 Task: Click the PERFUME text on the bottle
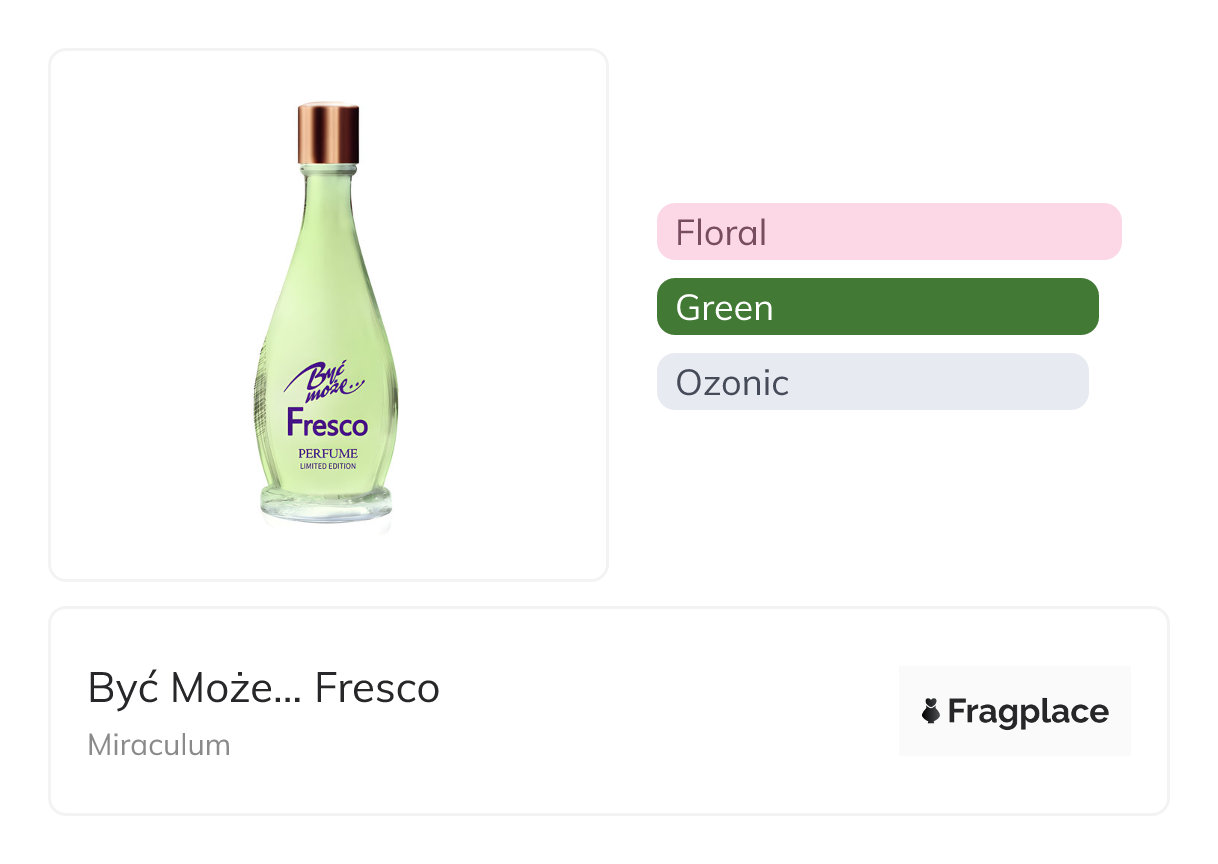[x=327, y=453]
